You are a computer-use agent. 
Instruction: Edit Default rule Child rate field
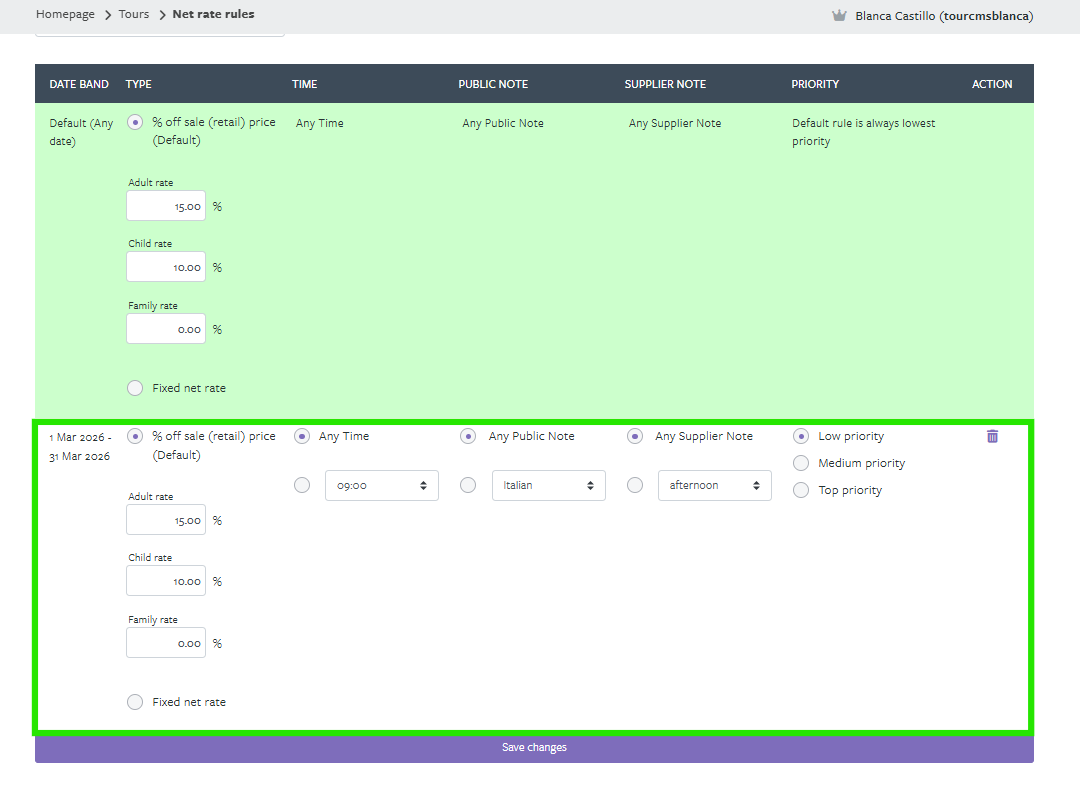(x=166, y=266)
